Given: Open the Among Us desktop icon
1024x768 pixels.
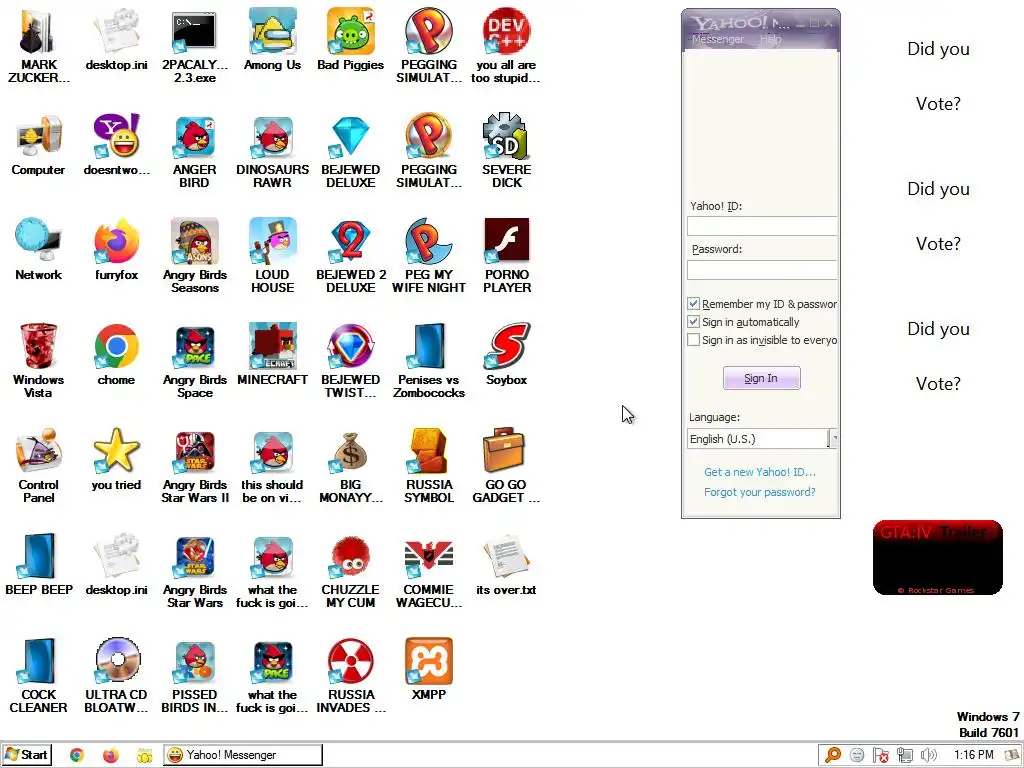Looking at the screenshot, I should [272, 39].
